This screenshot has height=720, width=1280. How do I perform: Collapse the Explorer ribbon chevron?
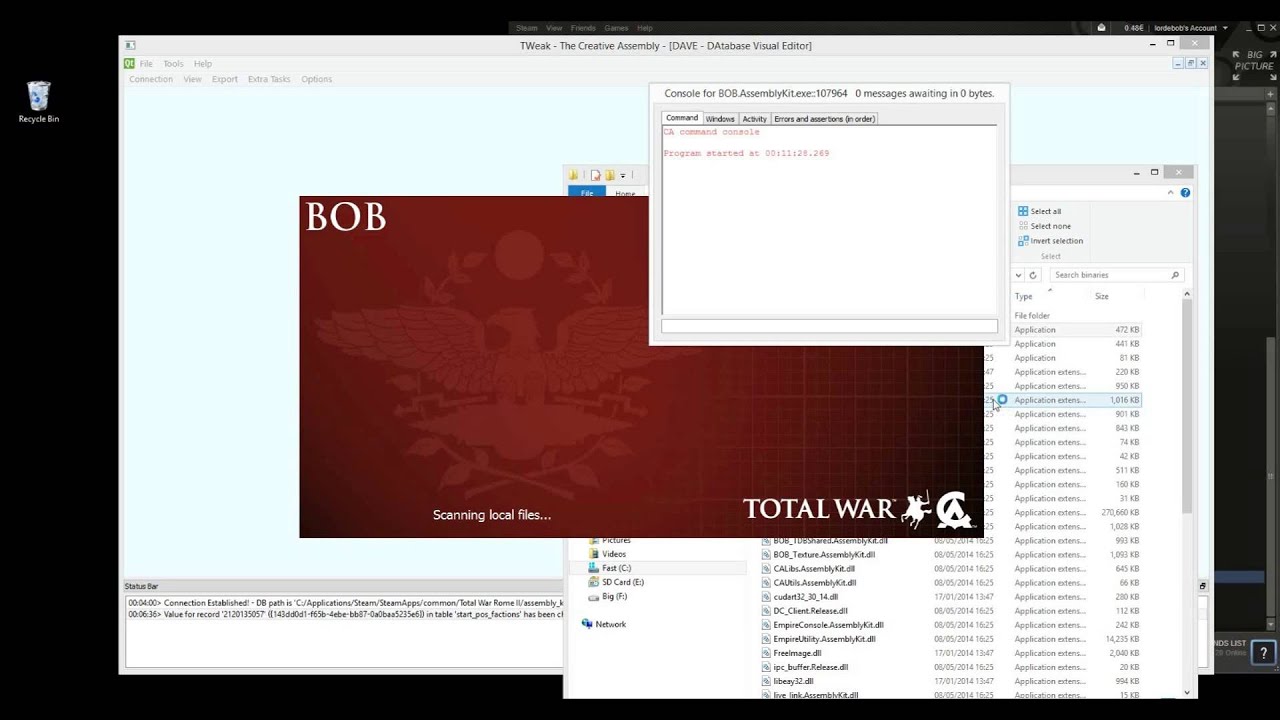pos(1173,193)
